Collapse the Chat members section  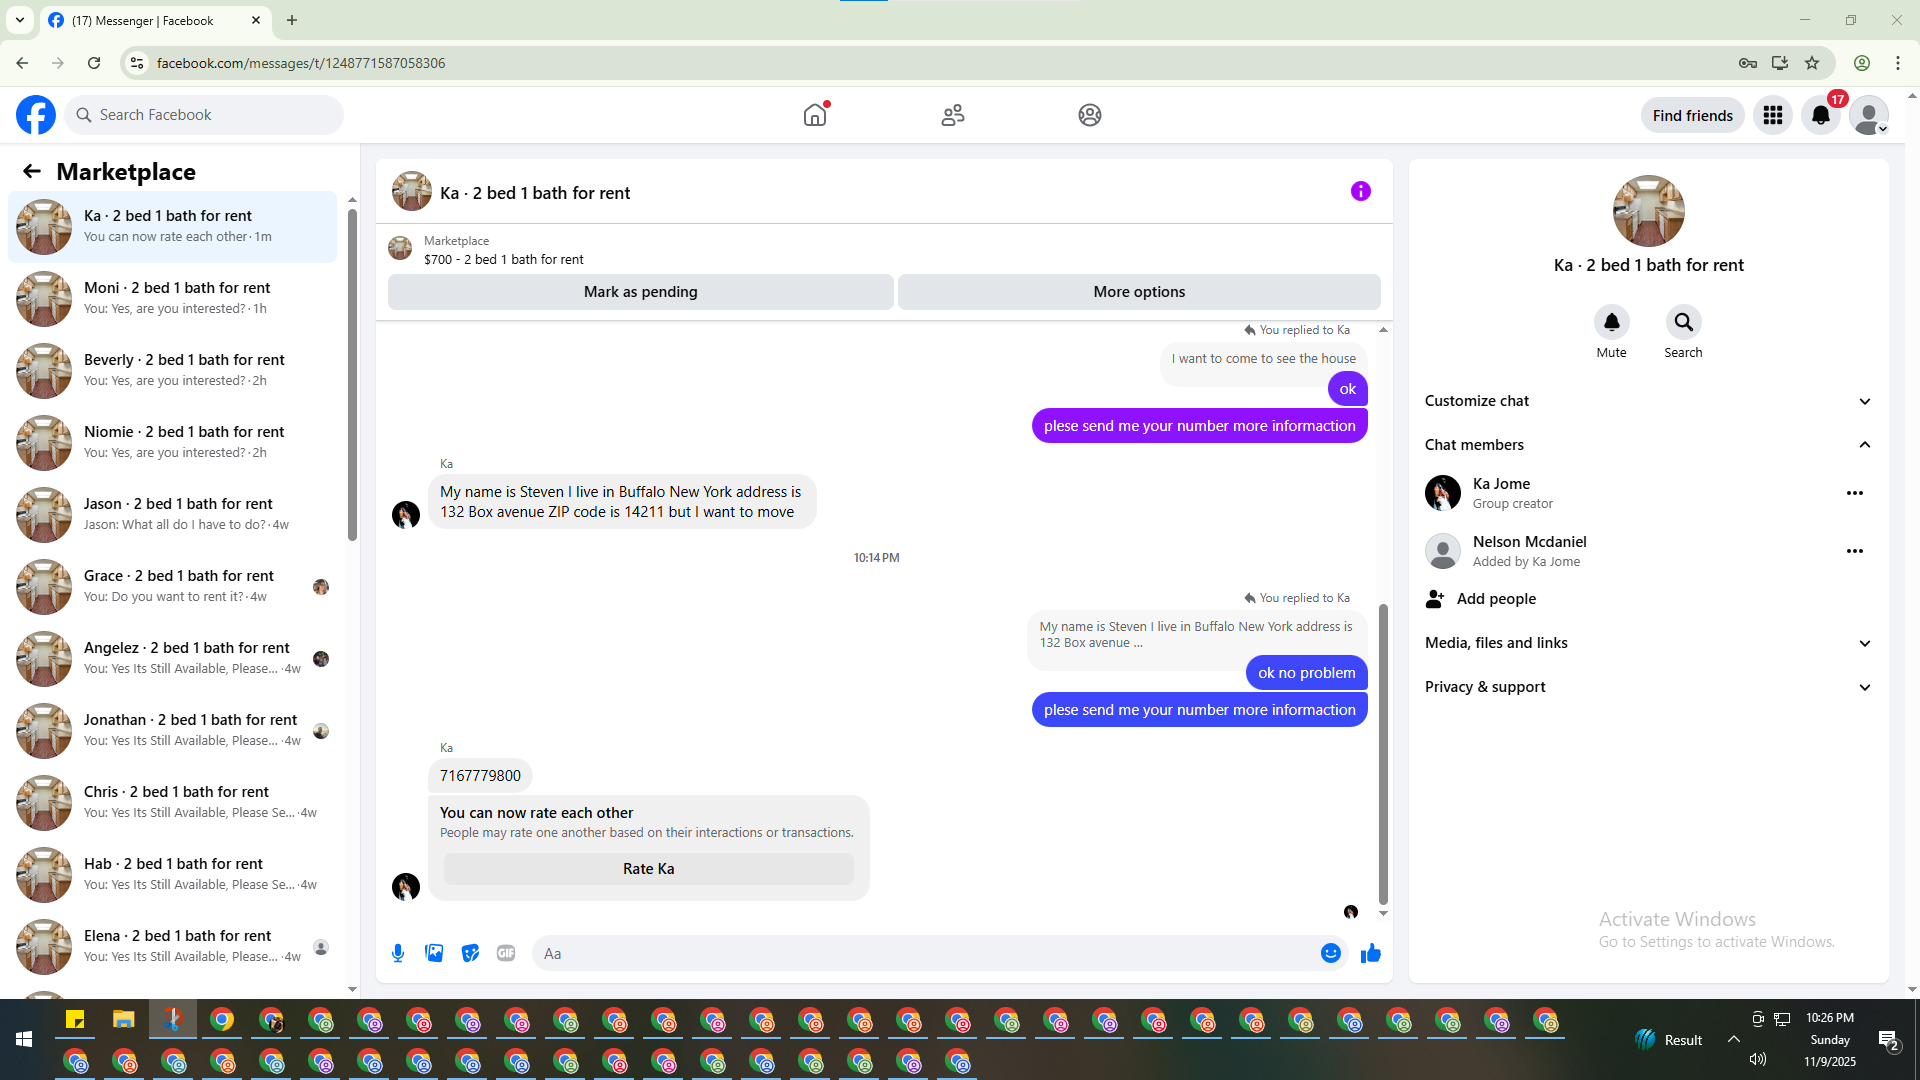pyautogui.click(x=1649, y=445)
